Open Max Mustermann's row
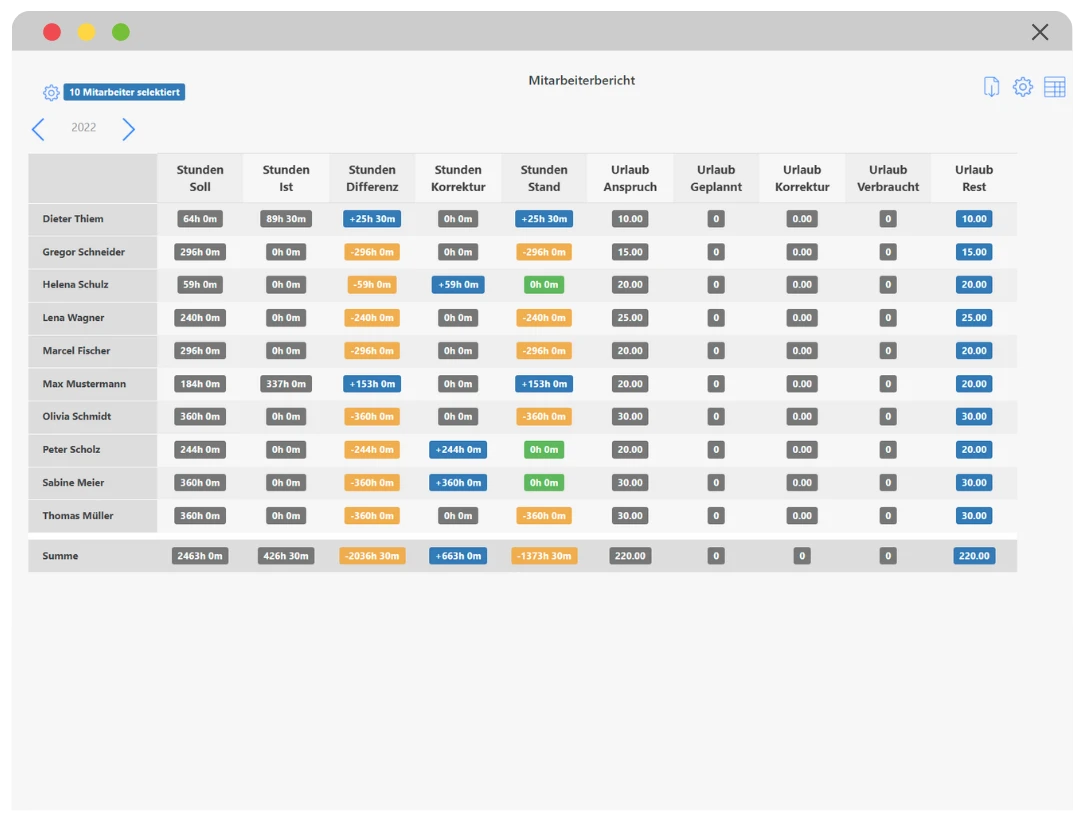Viewport: 1076px width, 824px height. coord(84,384)
